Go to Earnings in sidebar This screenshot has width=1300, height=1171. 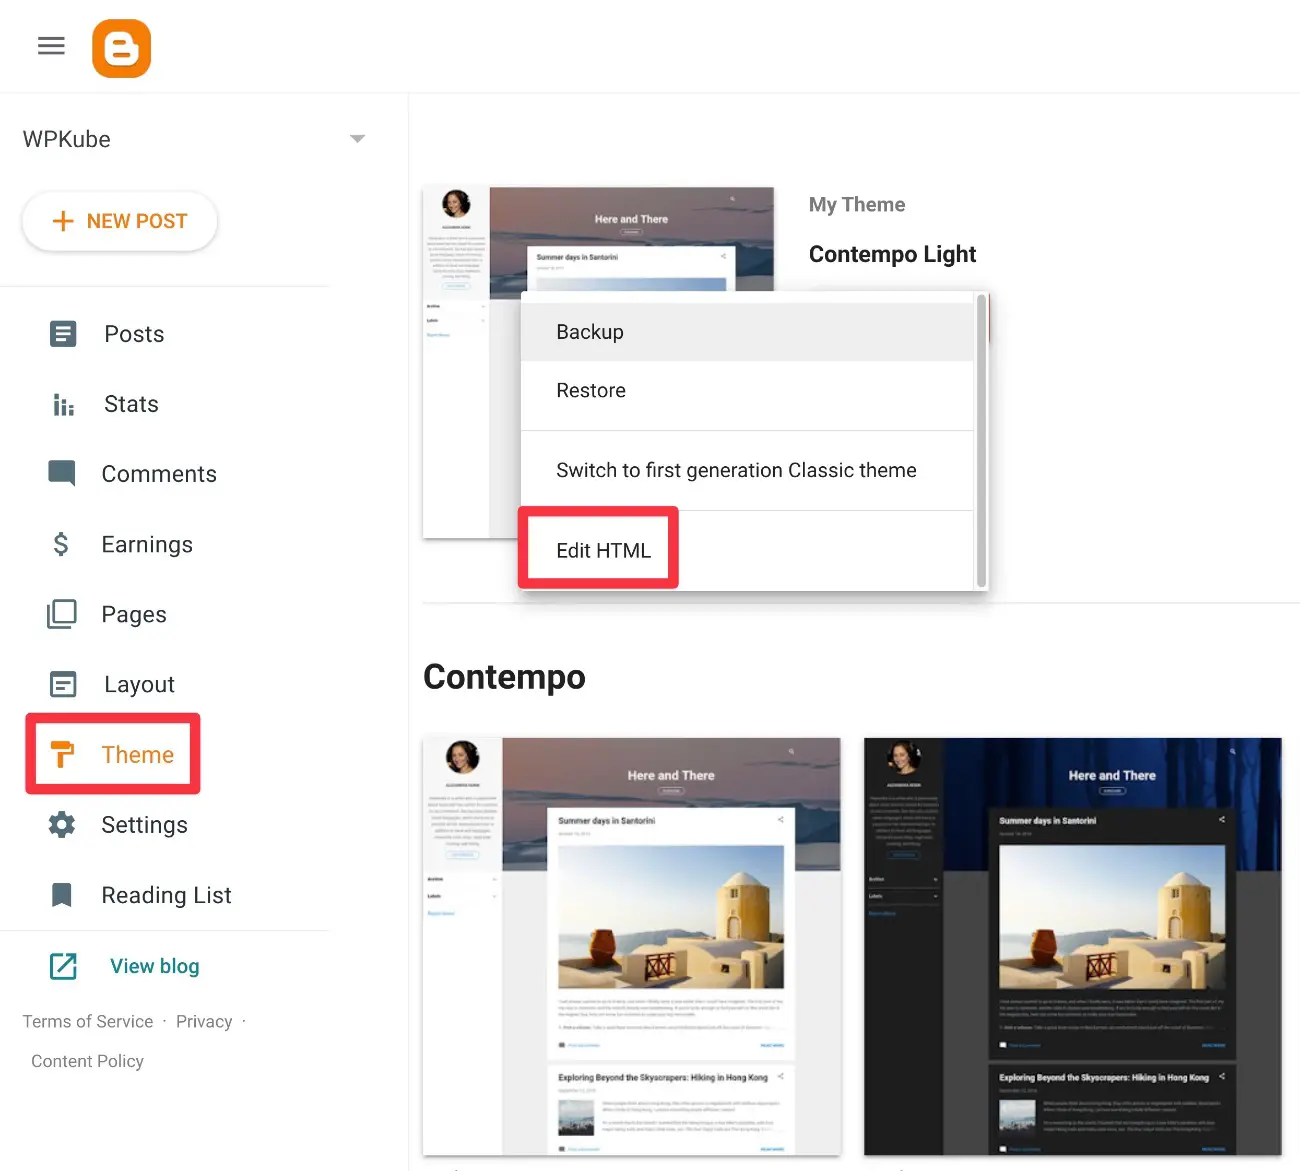(147, 544)
